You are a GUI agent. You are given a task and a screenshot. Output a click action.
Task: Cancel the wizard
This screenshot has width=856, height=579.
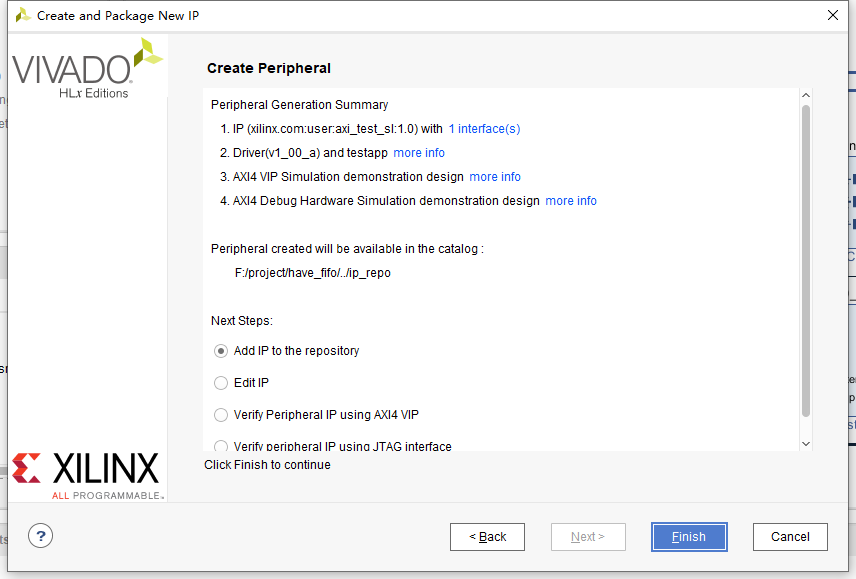pos(790,537)
